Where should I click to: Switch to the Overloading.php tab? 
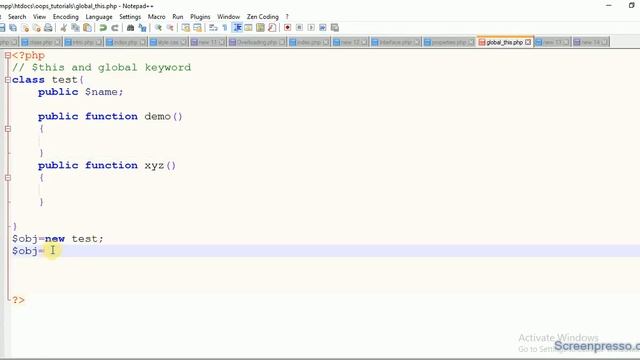pos(257,42)
